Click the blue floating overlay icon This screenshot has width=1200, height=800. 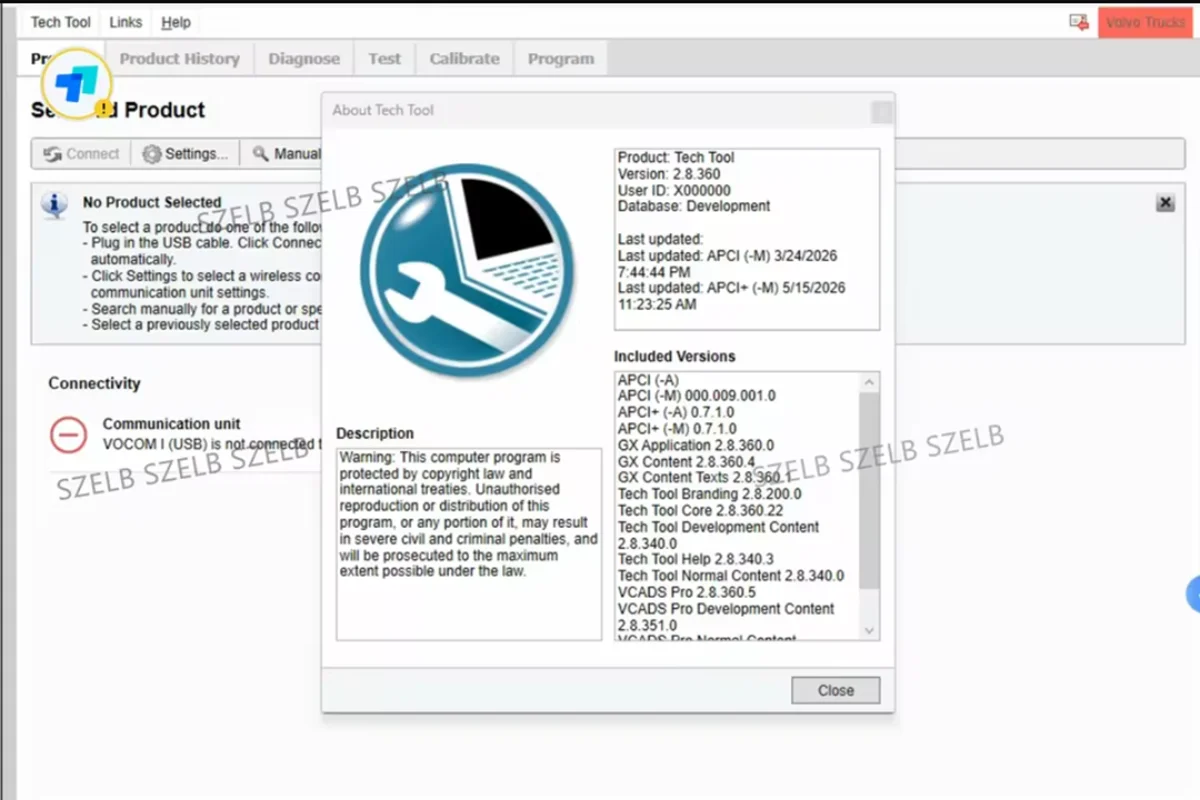(76, 82)
